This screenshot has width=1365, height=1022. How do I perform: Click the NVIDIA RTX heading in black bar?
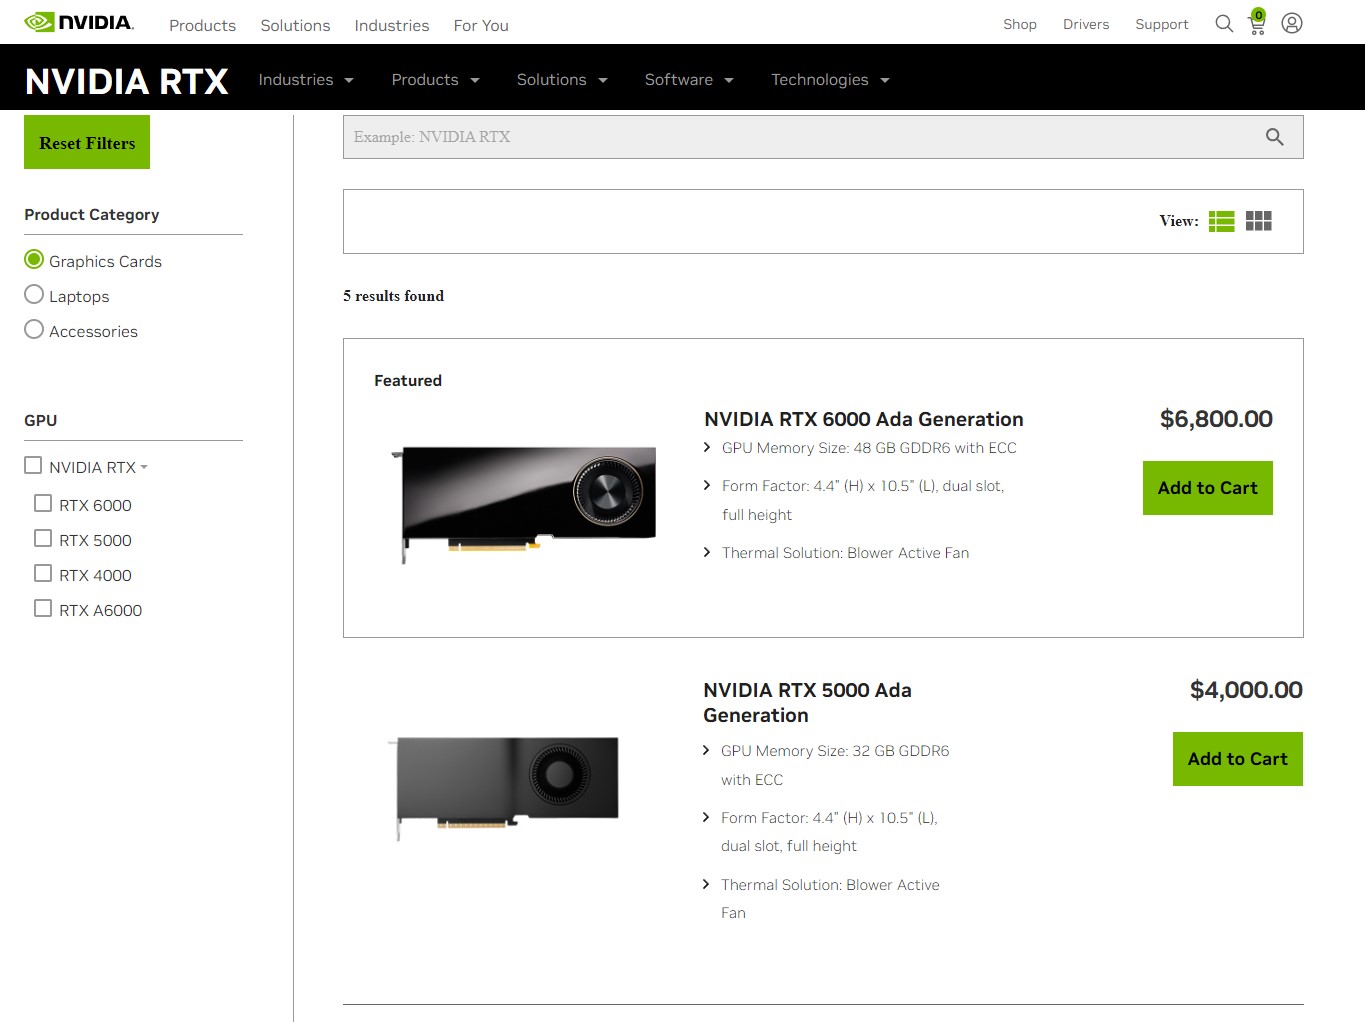[127, 81]
